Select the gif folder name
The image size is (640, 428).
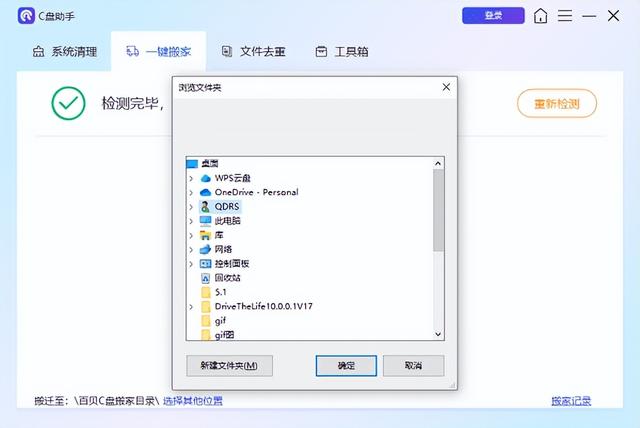click(x=220, y=321)
